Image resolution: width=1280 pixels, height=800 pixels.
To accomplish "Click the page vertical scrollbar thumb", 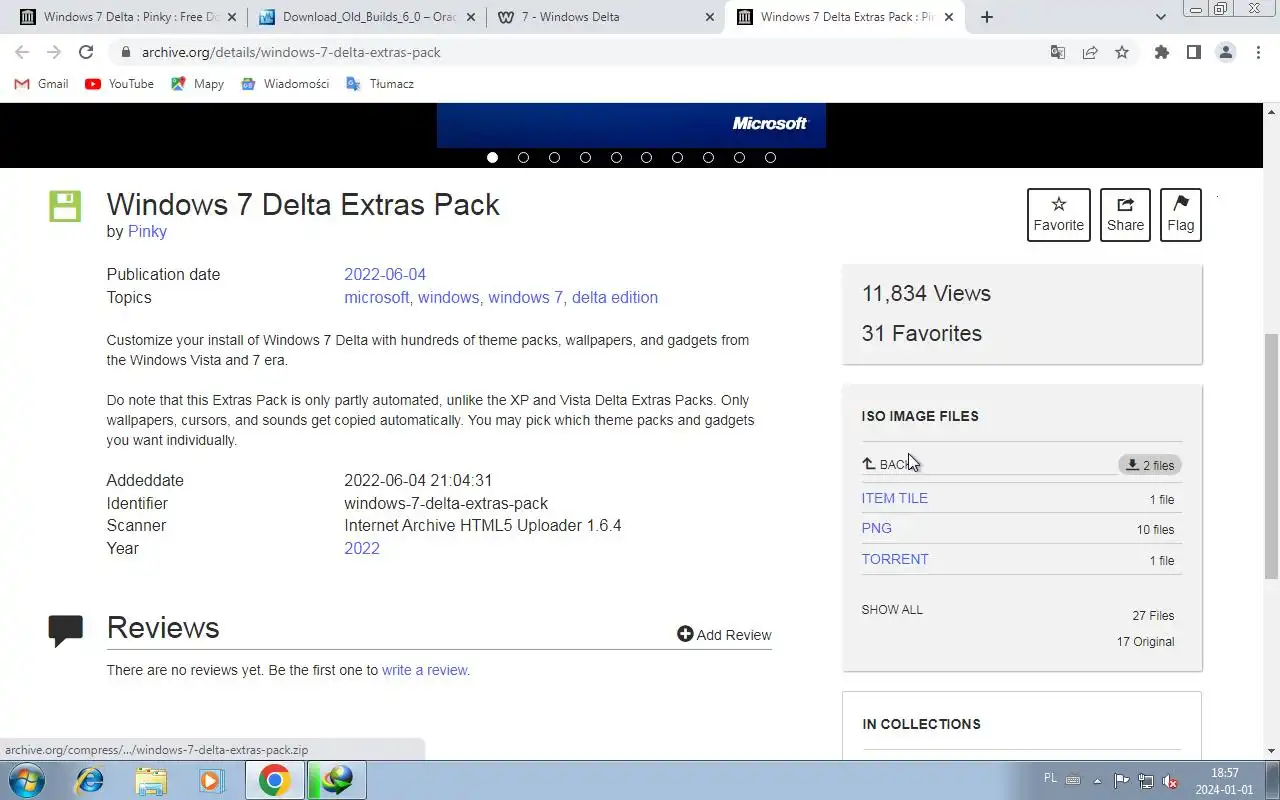I will coord(1271,456).
